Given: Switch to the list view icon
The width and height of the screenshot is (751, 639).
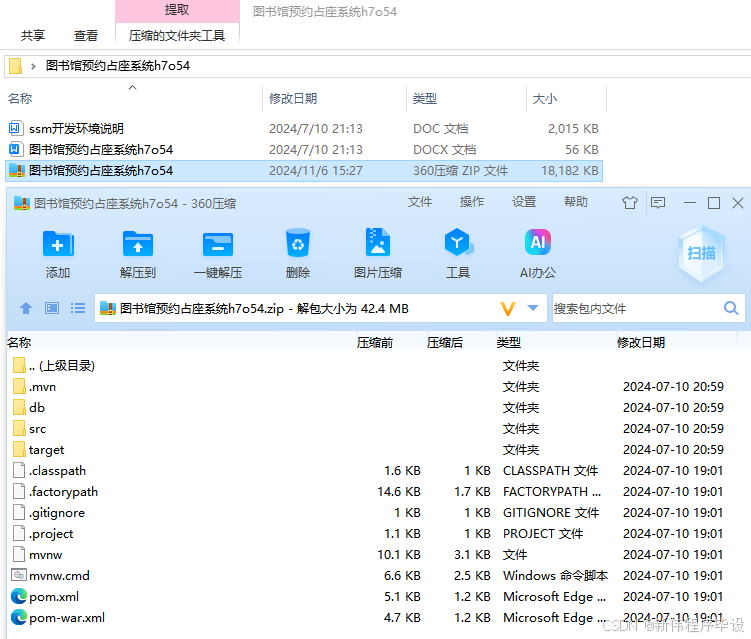Looking at the screenshot, I should 78,308.
